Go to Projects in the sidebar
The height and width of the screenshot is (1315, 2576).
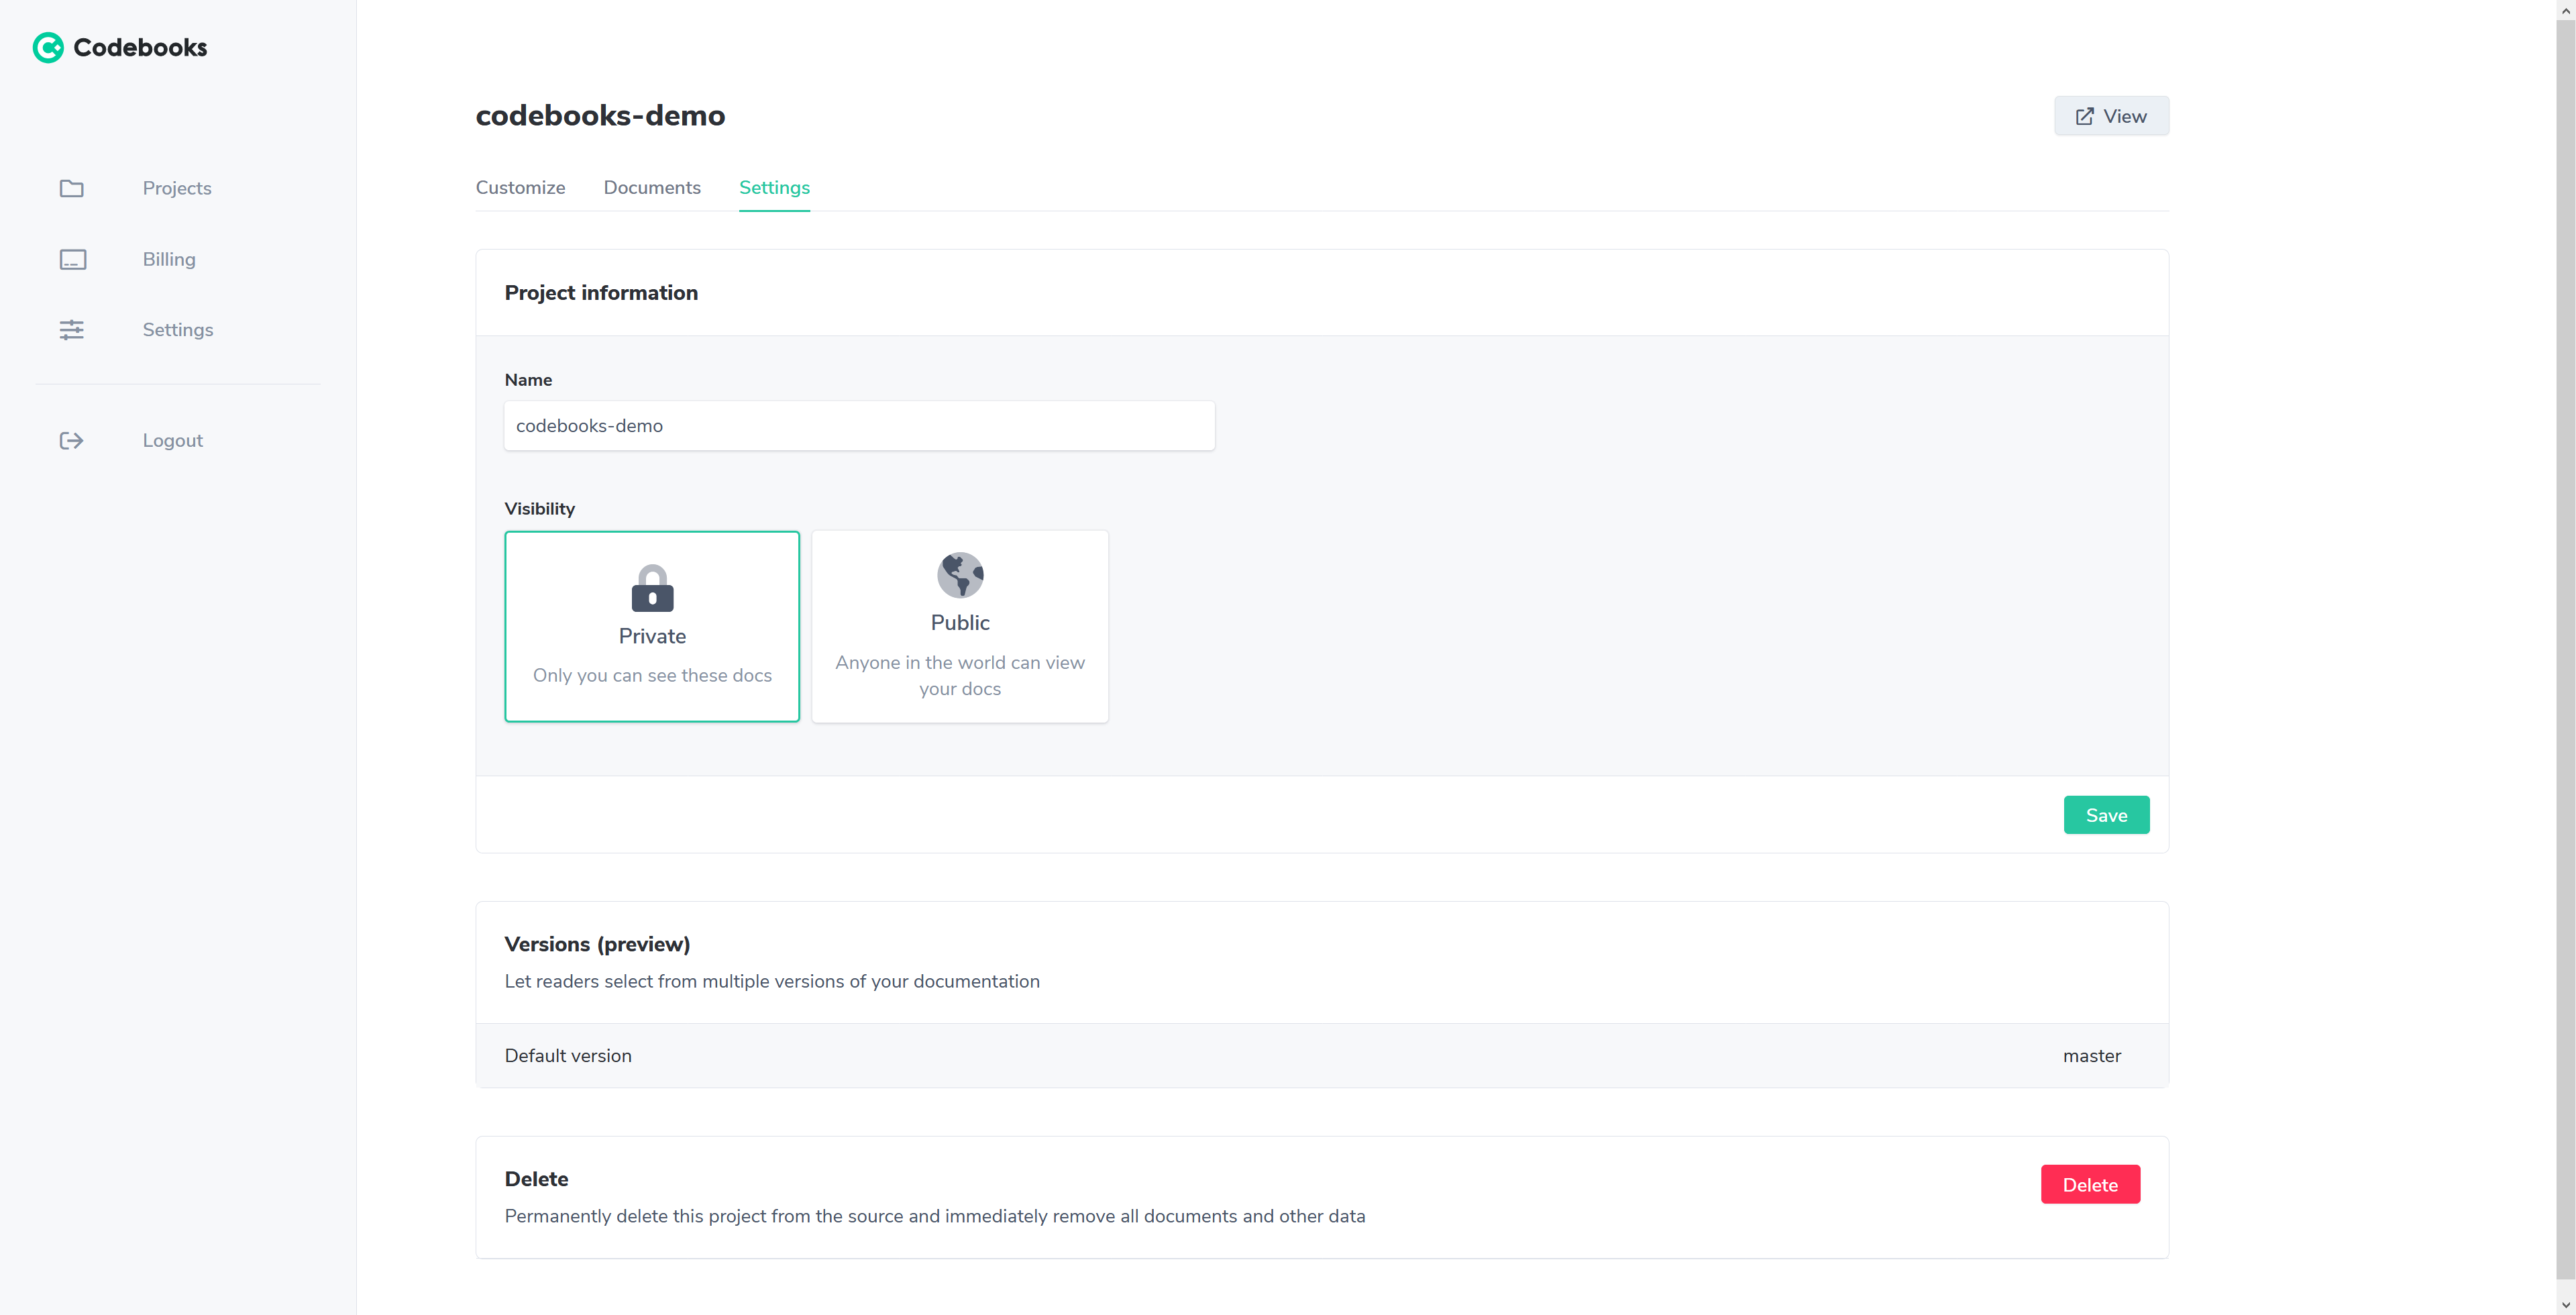tap(177, 188)
